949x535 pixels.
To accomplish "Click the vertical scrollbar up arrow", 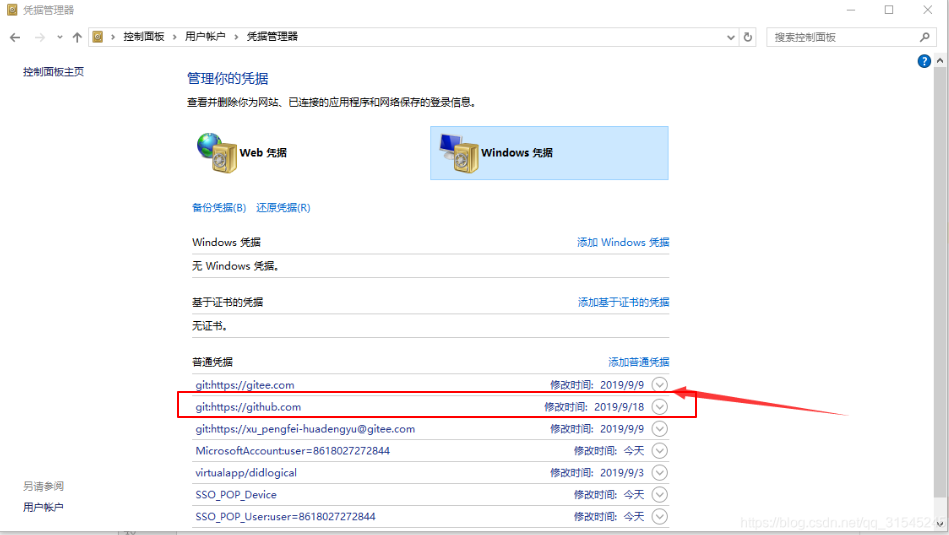I will [939, 61].
